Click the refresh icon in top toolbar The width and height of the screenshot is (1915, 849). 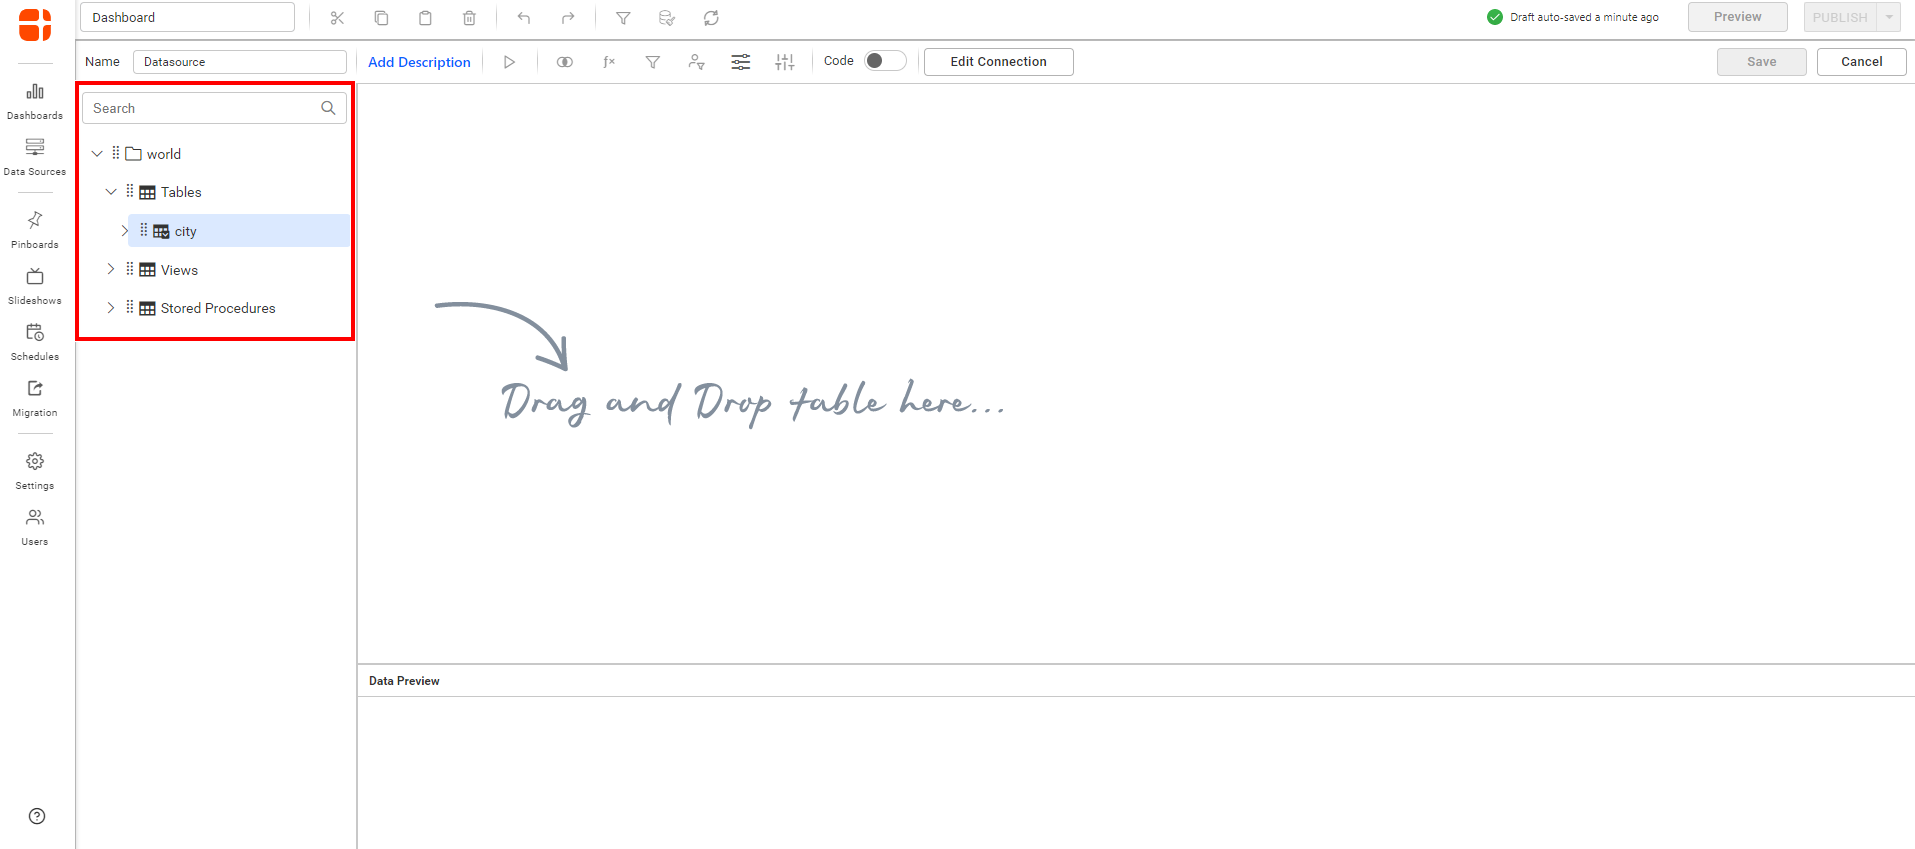tap(711, 18)
